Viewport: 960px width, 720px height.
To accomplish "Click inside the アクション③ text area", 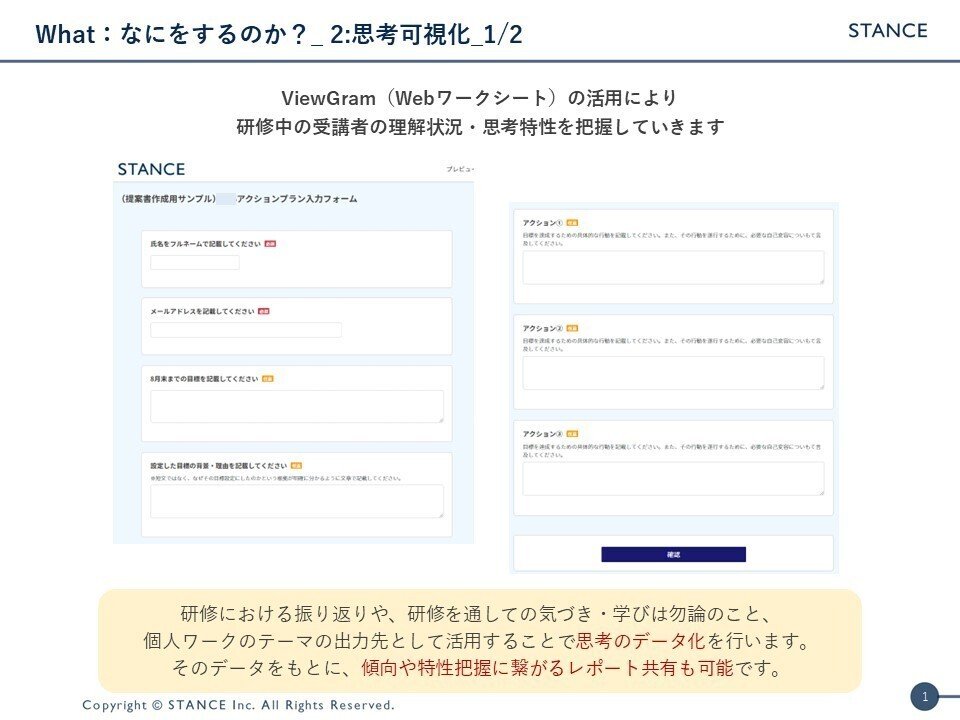I will click(x=673, y=478).
